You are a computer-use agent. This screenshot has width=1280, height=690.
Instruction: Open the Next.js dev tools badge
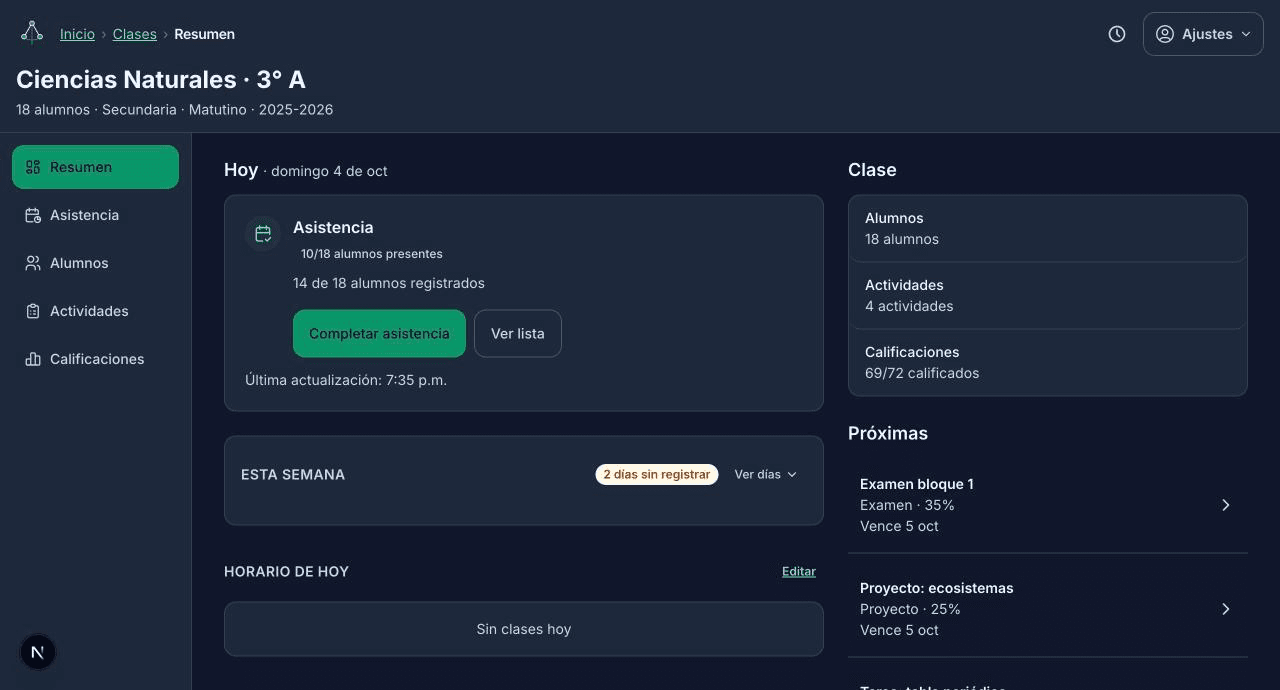(x=38, y=652)
